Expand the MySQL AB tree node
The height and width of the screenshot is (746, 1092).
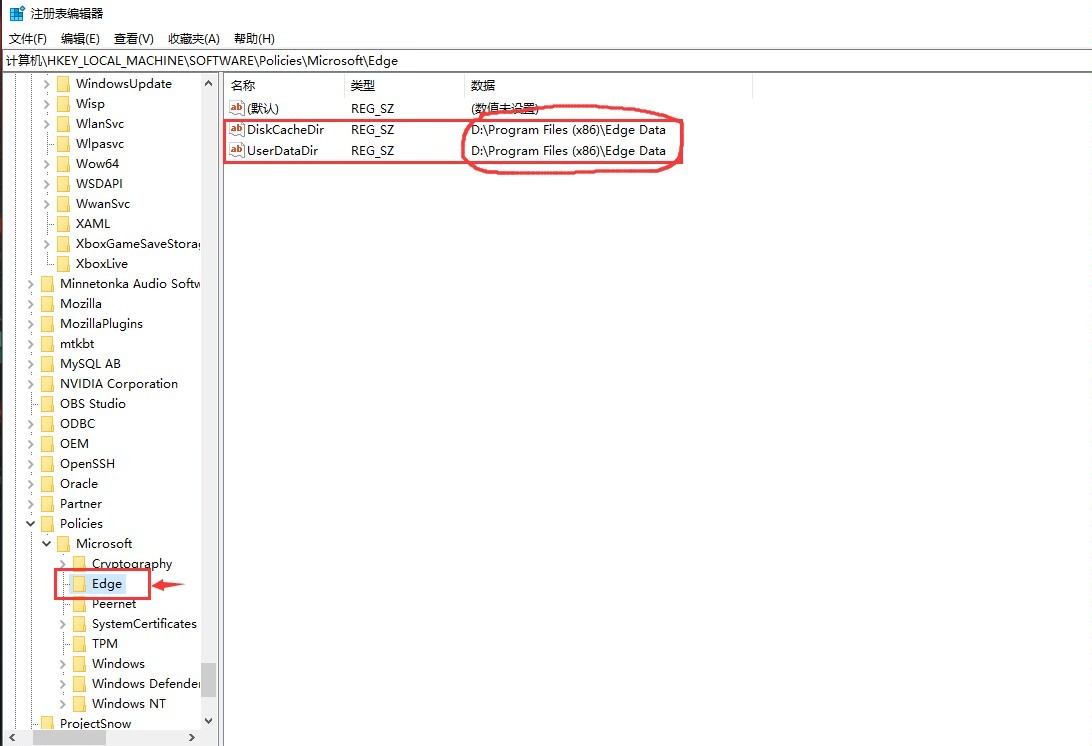click(31, 364)
